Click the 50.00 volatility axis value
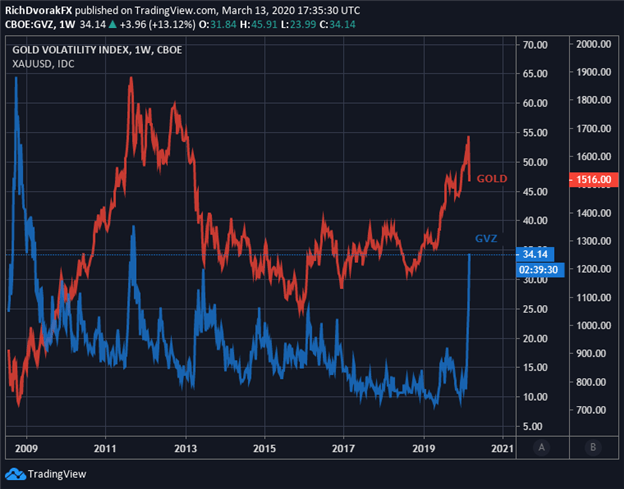Viewport: 624px width, 489px height. 535,162
